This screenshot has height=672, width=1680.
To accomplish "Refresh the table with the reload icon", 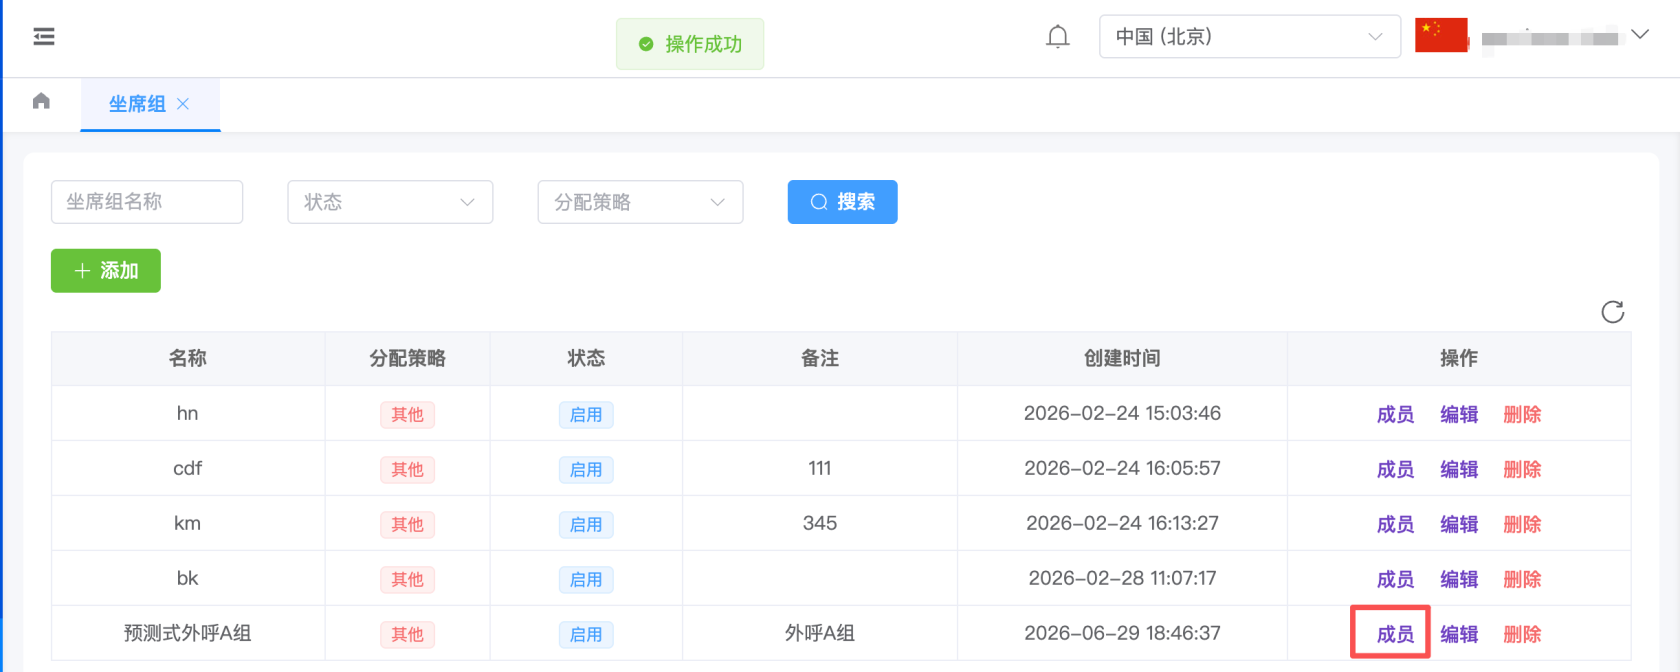I will (1613, 312).
